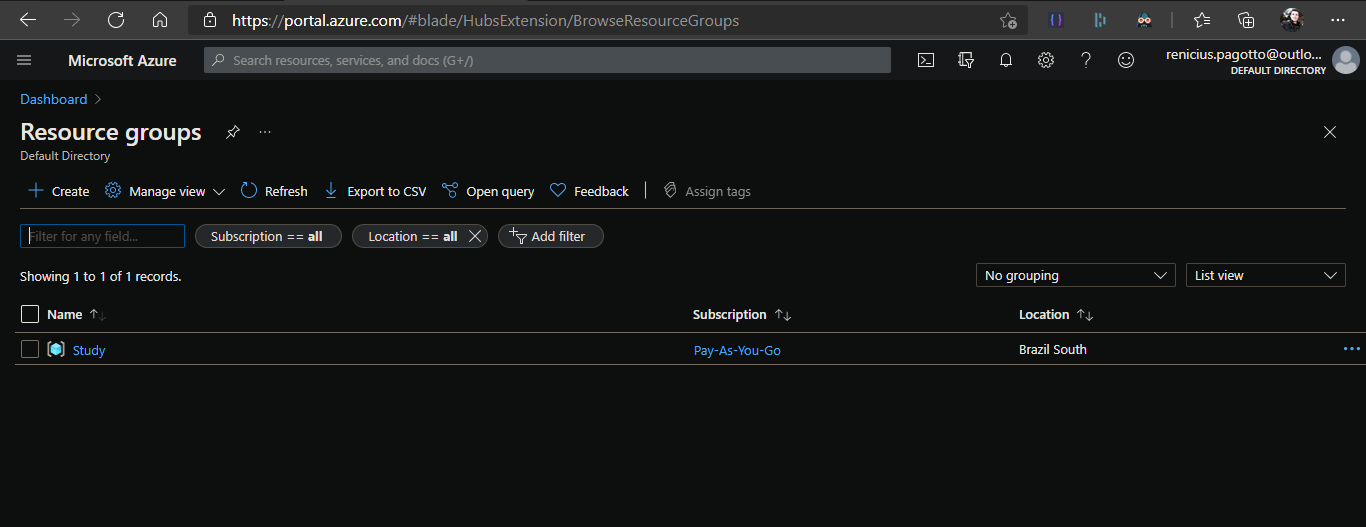Open the Azure portal hamburger menu
The image size is (1366, 527).
pyautogui.click(x=25, y=60)
